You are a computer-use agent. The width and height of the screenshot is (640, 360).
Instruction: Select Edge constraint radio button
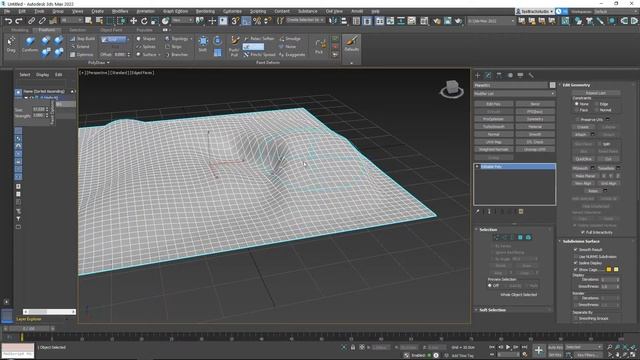coord(596,104)
